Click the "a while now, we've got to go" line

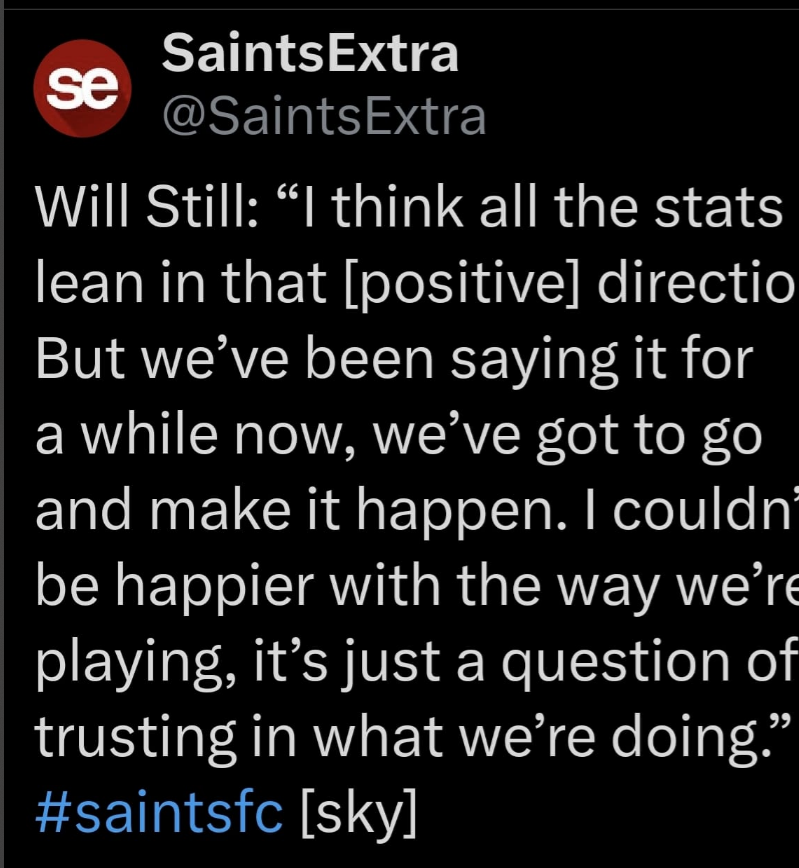398,435
